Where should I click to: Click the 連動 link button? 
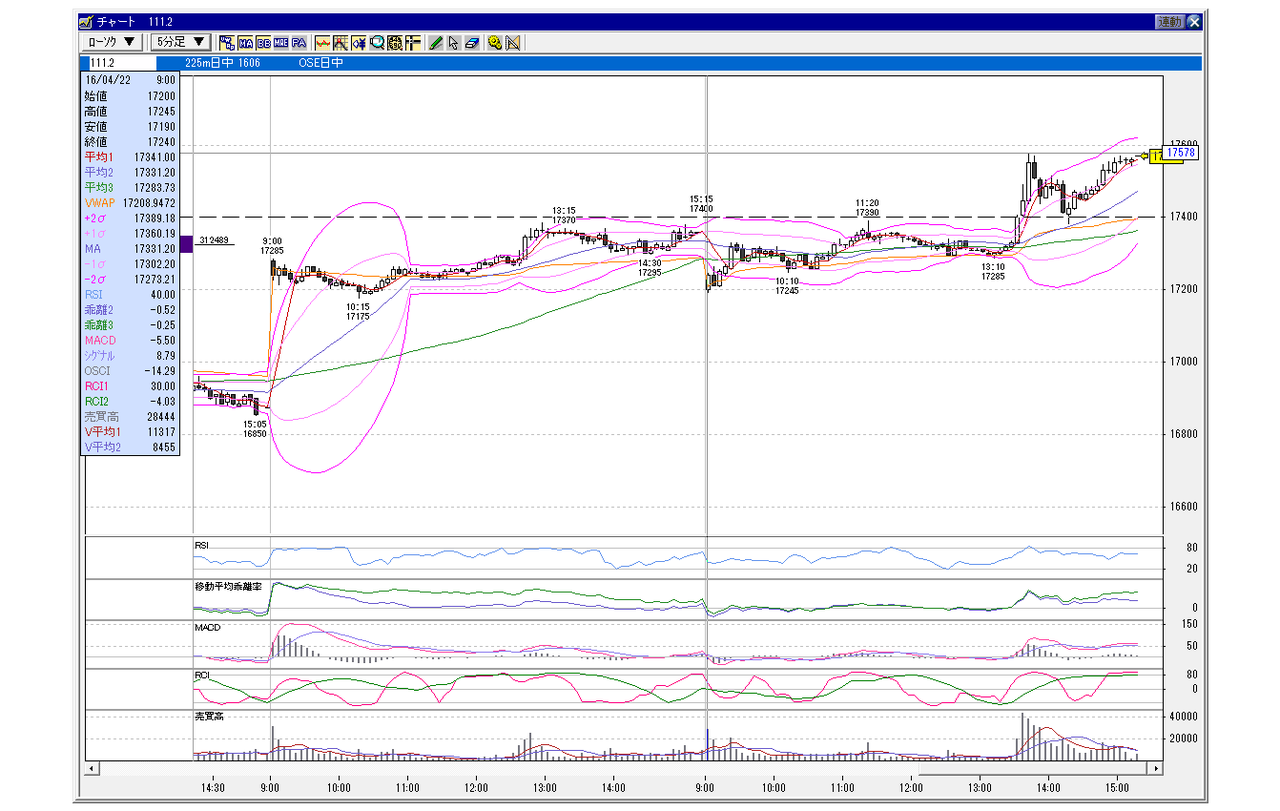click(1169, 21)
